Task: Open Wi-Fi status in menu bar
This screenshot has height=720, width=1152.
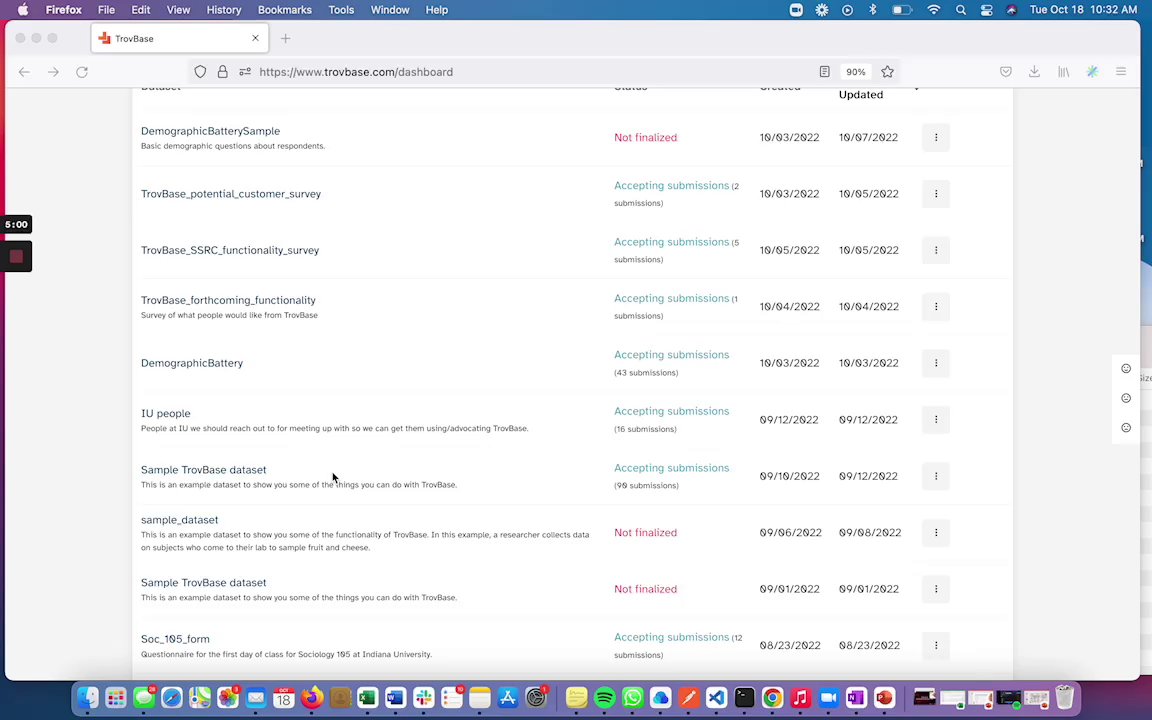Action: click(x=934, y=10)
